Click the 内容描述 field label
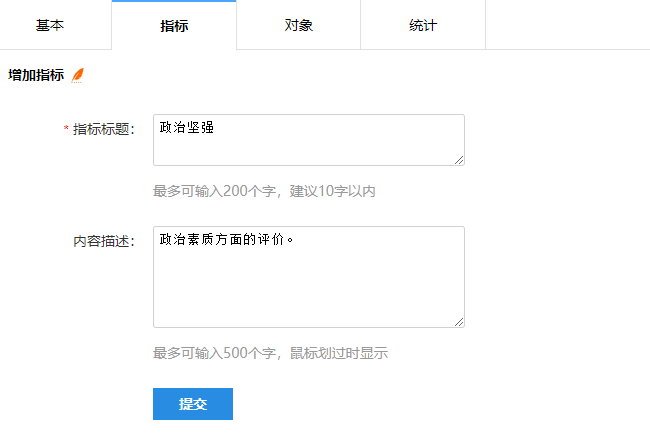 (x=104, y=241)
